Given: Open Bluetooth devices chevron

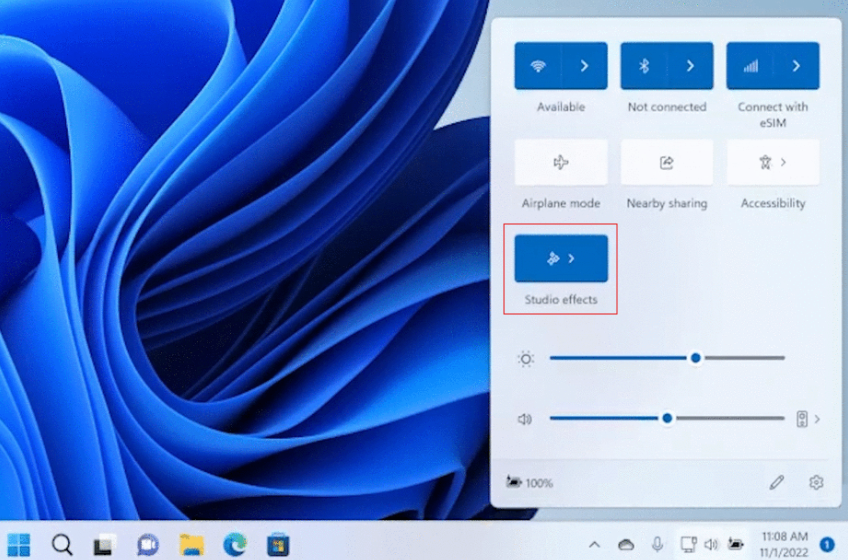Looking at the screenshot, I should (690, 66).
